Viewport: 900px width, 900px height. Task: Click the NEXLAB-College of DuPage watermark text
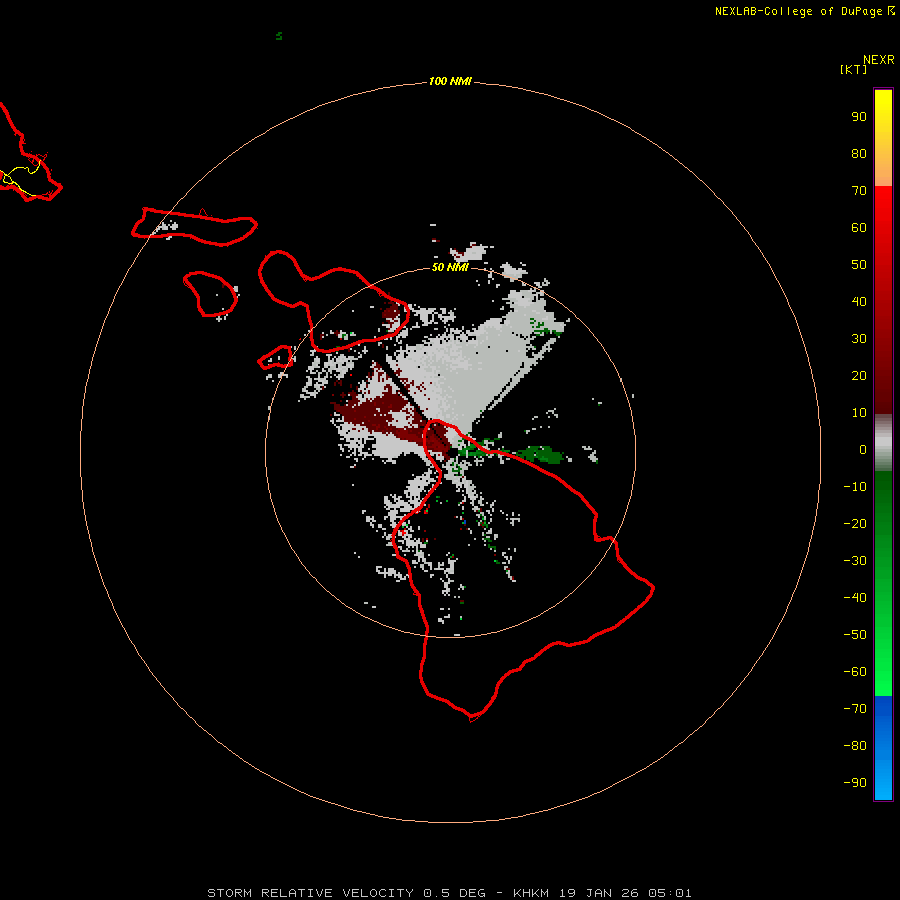tap(798, 11)
